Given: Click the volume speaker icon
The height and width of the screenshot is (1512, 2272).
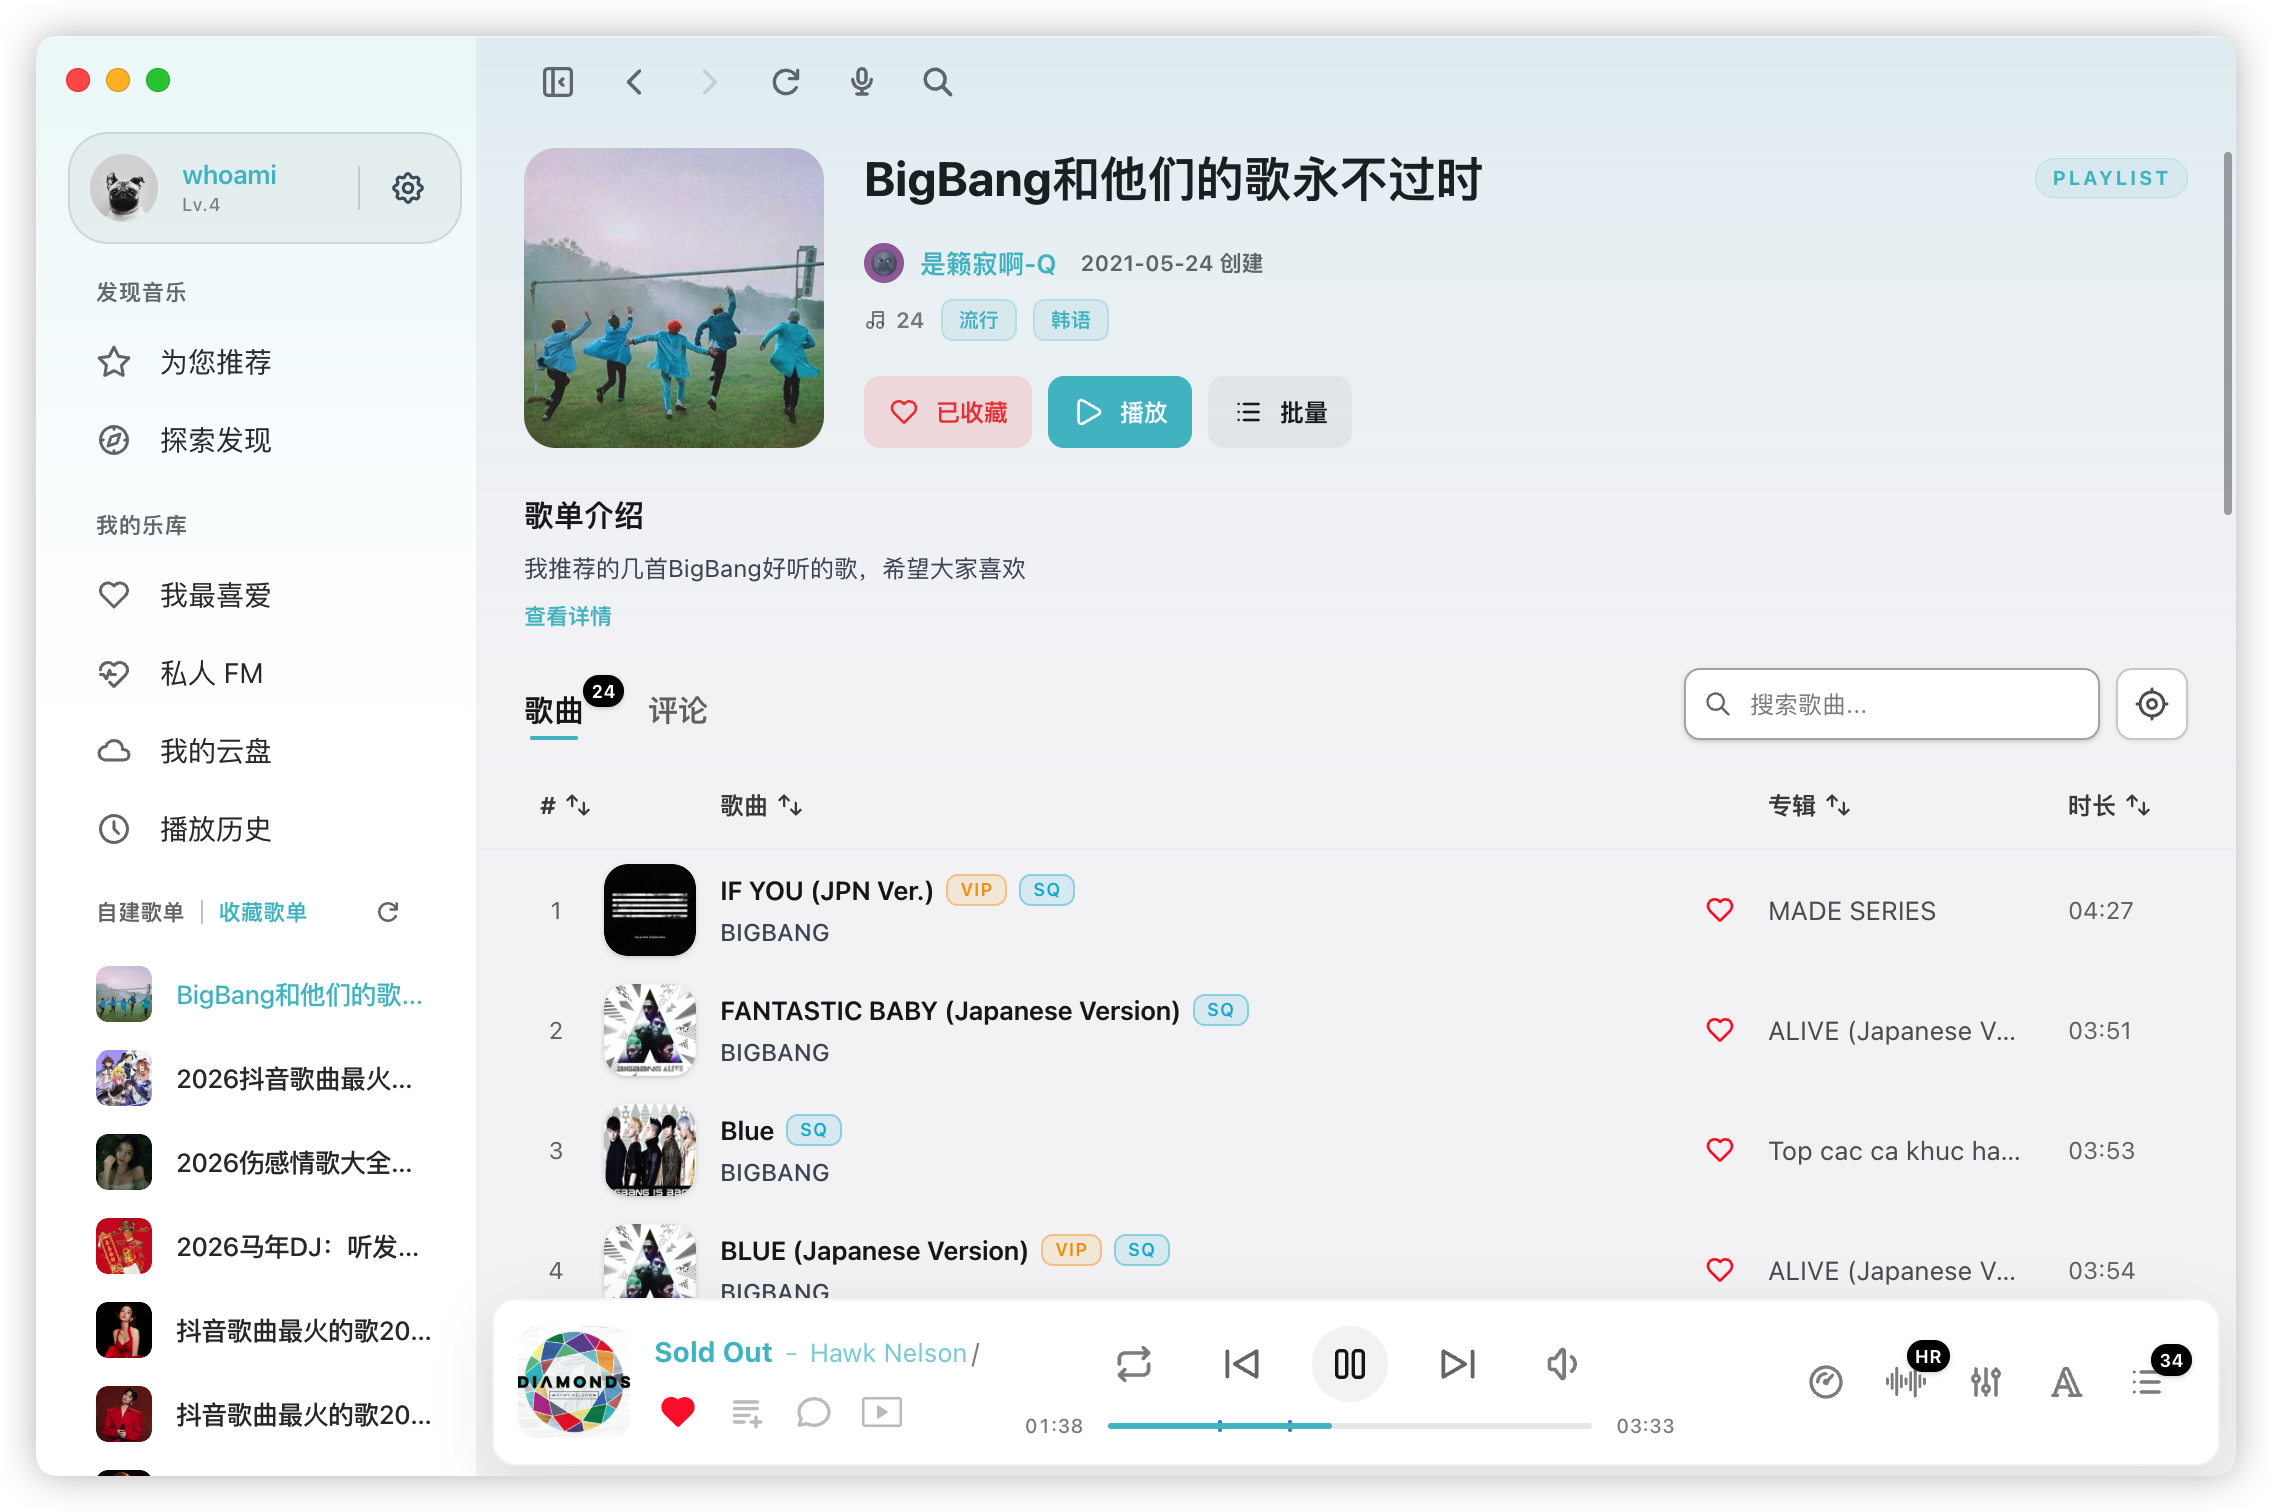Looking at the screenshot, I should click(1562, 1364).
